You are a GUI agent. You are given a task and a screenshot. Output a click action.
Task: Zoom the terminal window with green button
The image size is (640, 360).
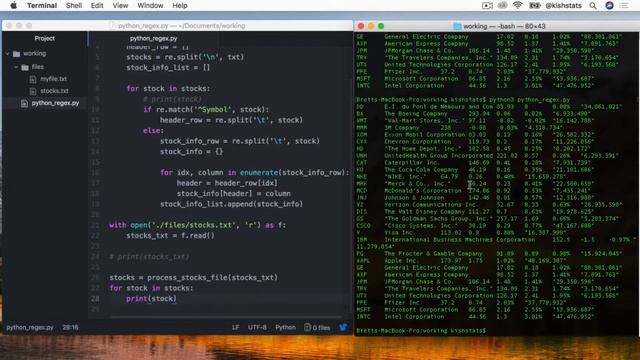(x=381, y=26)
